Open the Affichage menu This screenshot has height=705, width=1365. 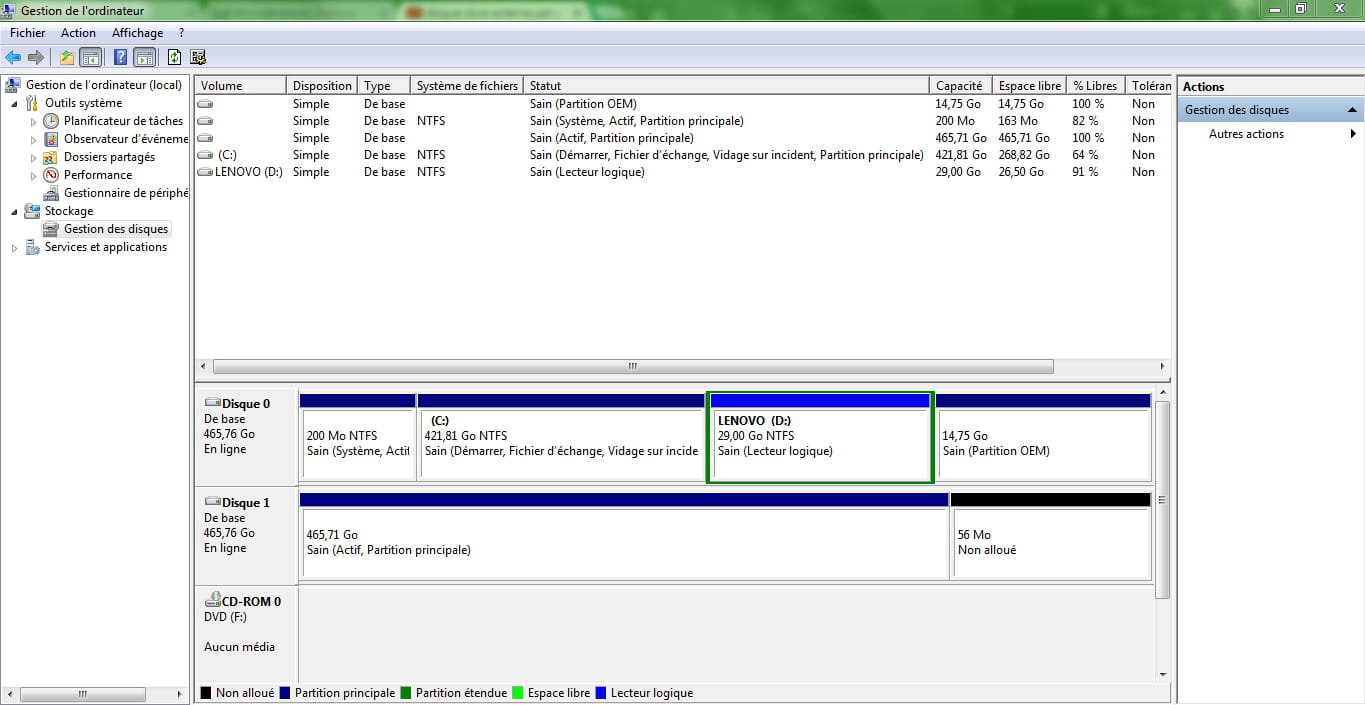(137, 33)
